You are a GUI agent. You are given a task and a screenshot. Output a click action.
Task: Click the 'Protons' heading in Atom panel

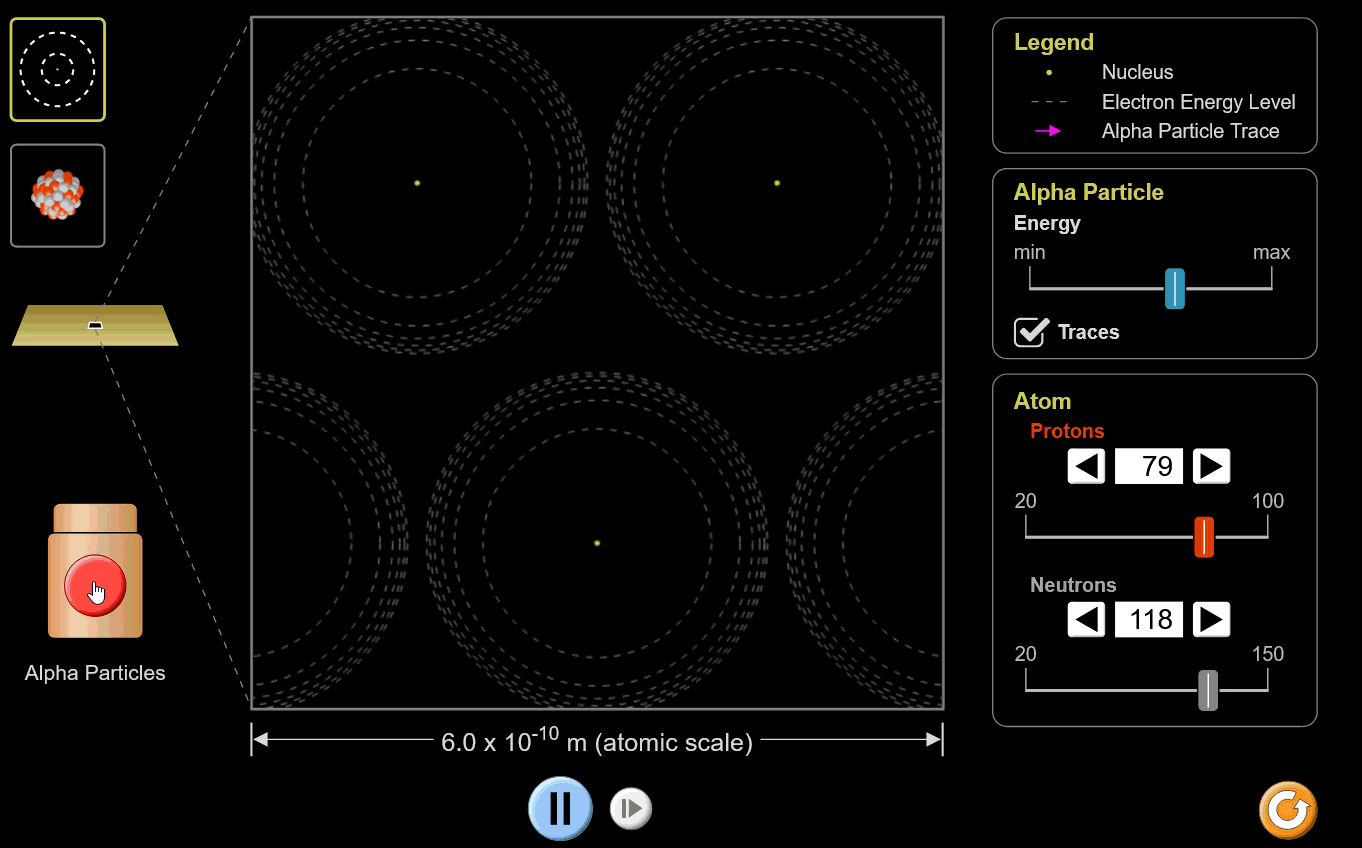[1067, 431]
